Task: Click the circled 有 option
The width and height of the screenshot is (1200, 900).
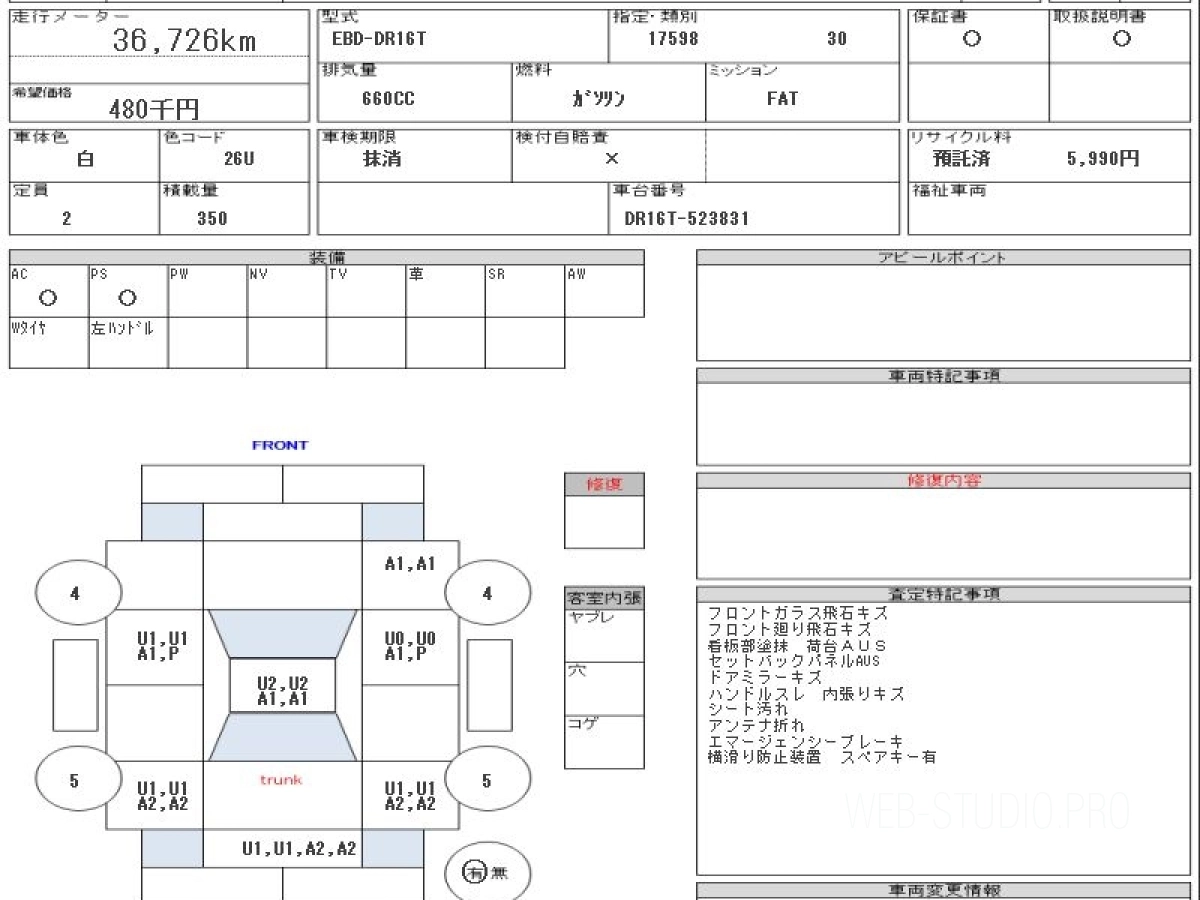Action: coord(474,873)
